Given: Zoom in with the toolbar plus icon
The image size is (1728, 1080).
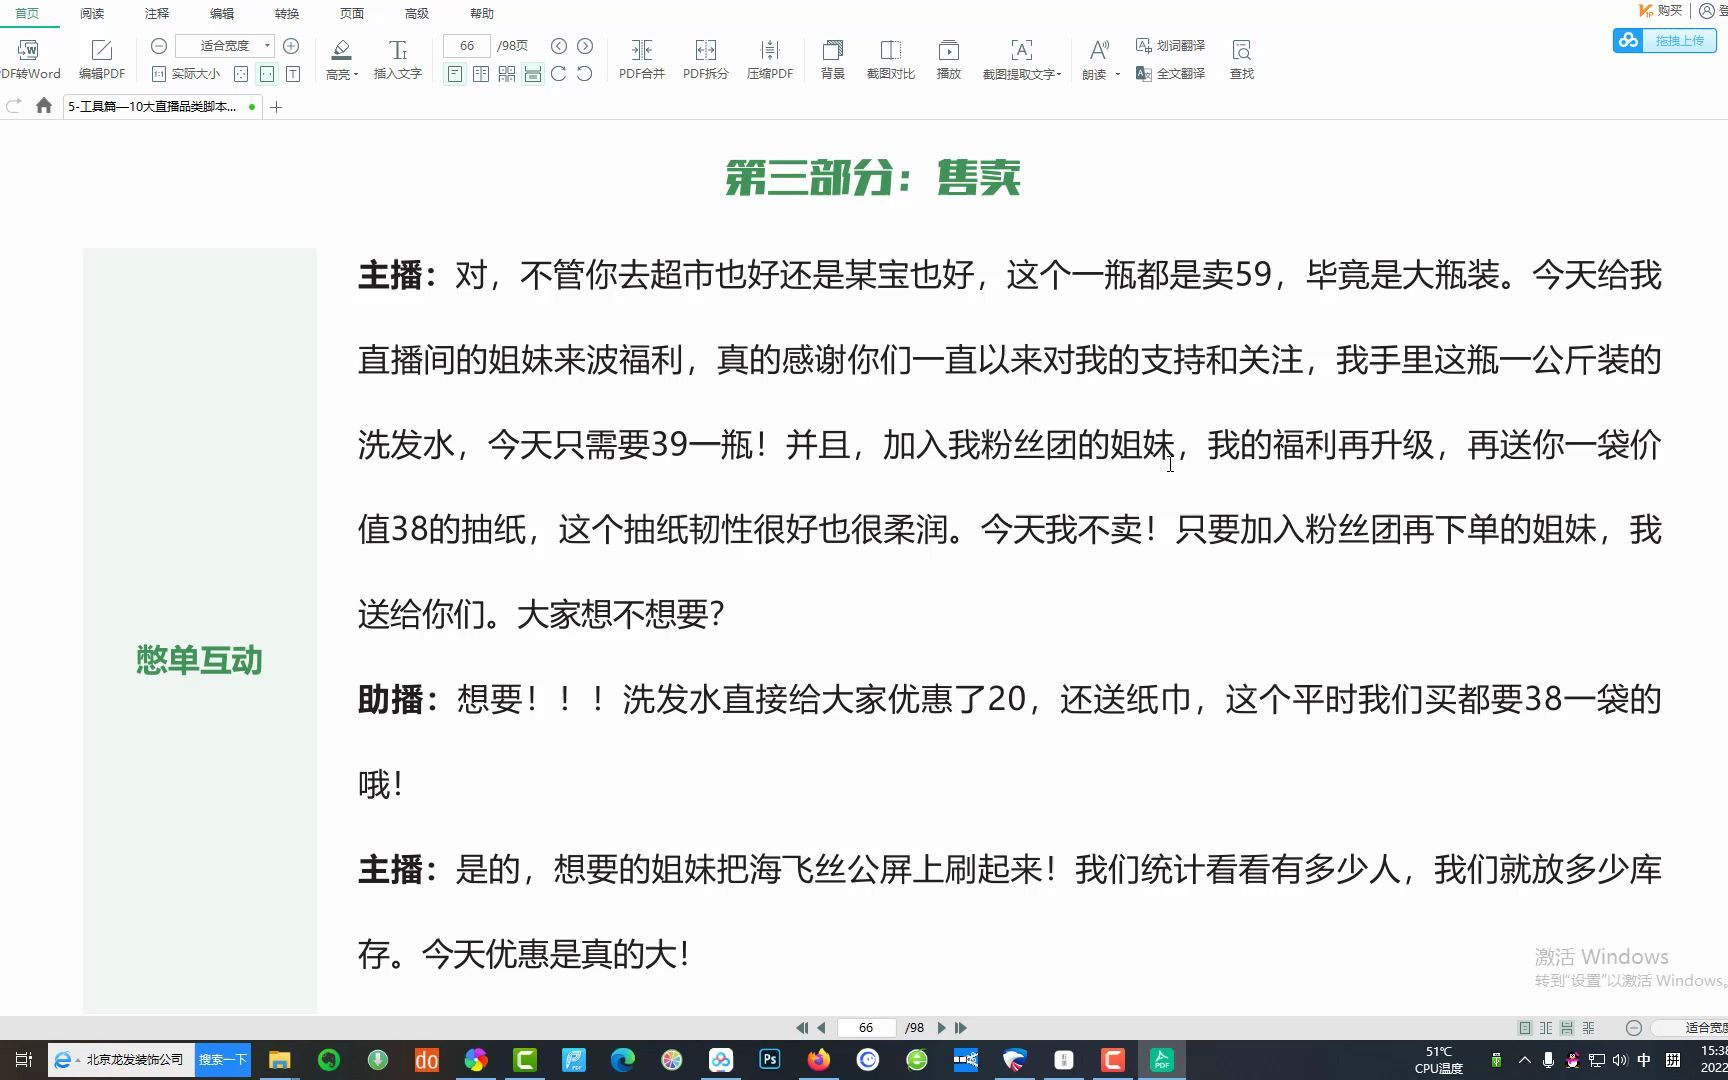Looking at the screenshot, I should point(291,46).
